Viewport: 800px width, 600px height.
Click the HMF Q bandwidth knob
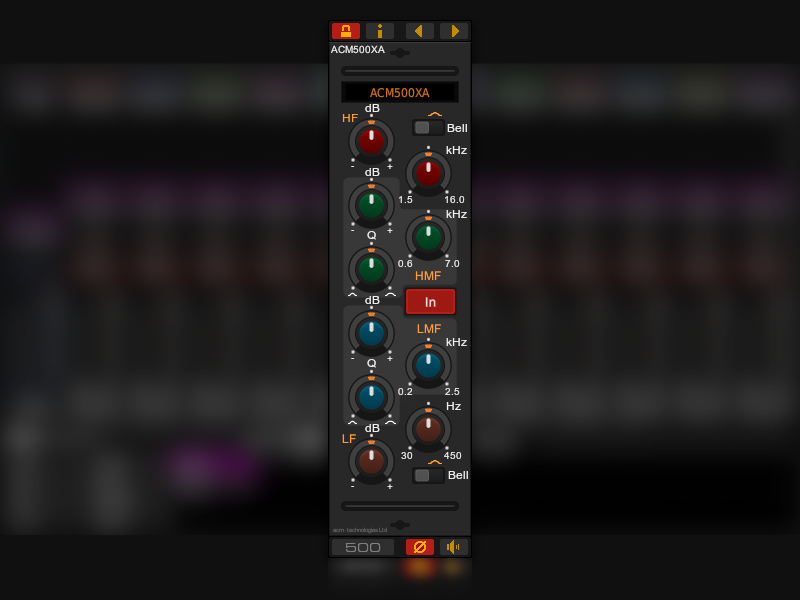[371, 269]
